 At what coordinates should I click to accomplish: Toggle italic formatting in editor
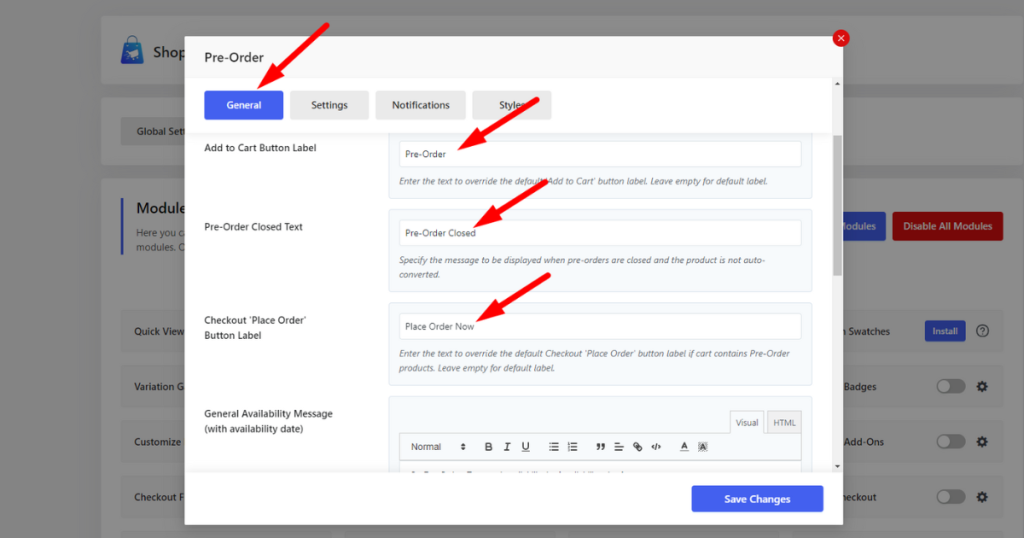click(x=507, y=447)
